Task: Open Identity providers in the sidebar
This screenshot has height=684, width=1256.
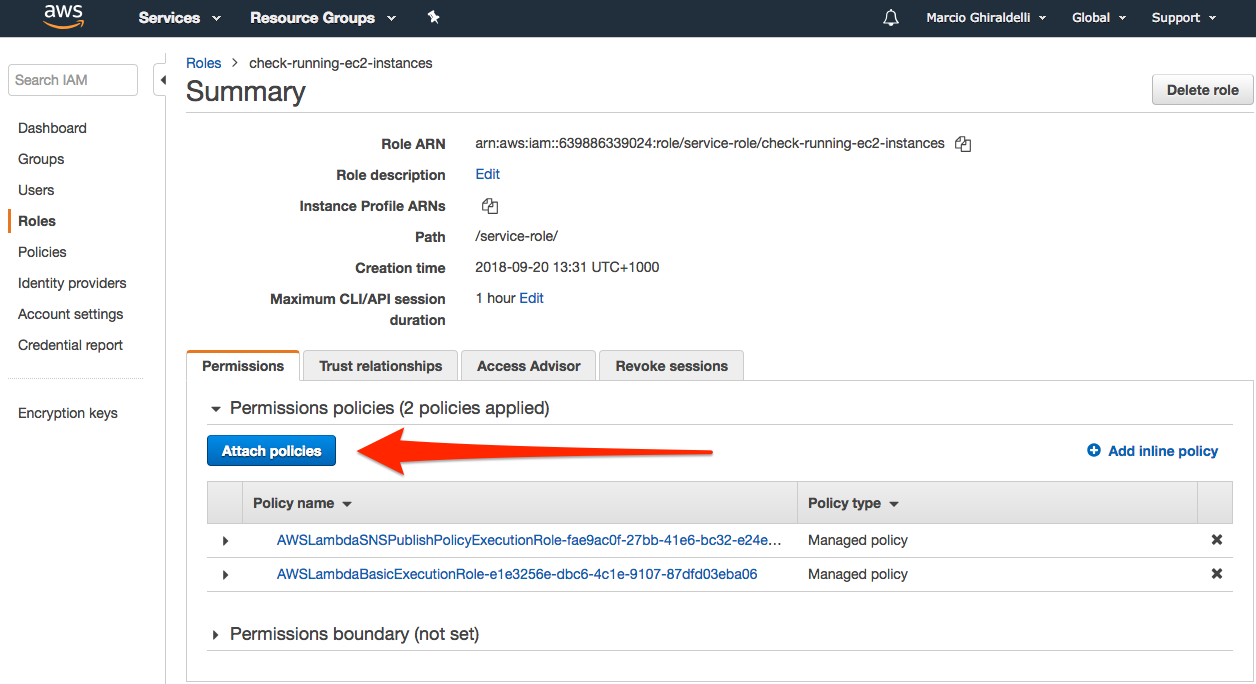Action: [x=72, y=283]
